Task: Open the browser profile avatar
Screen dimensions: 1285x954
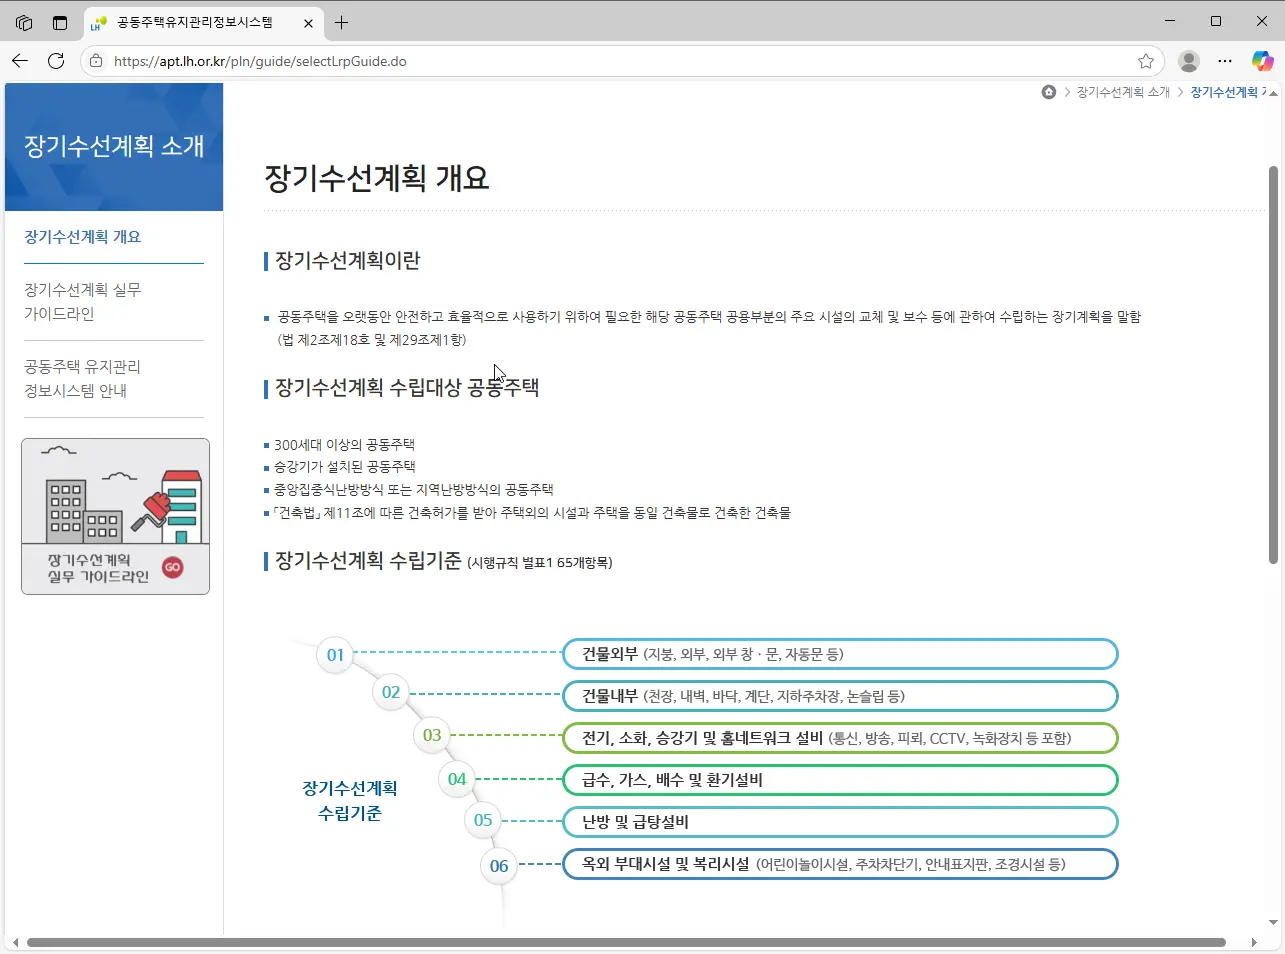Action: pos(1188,61)
